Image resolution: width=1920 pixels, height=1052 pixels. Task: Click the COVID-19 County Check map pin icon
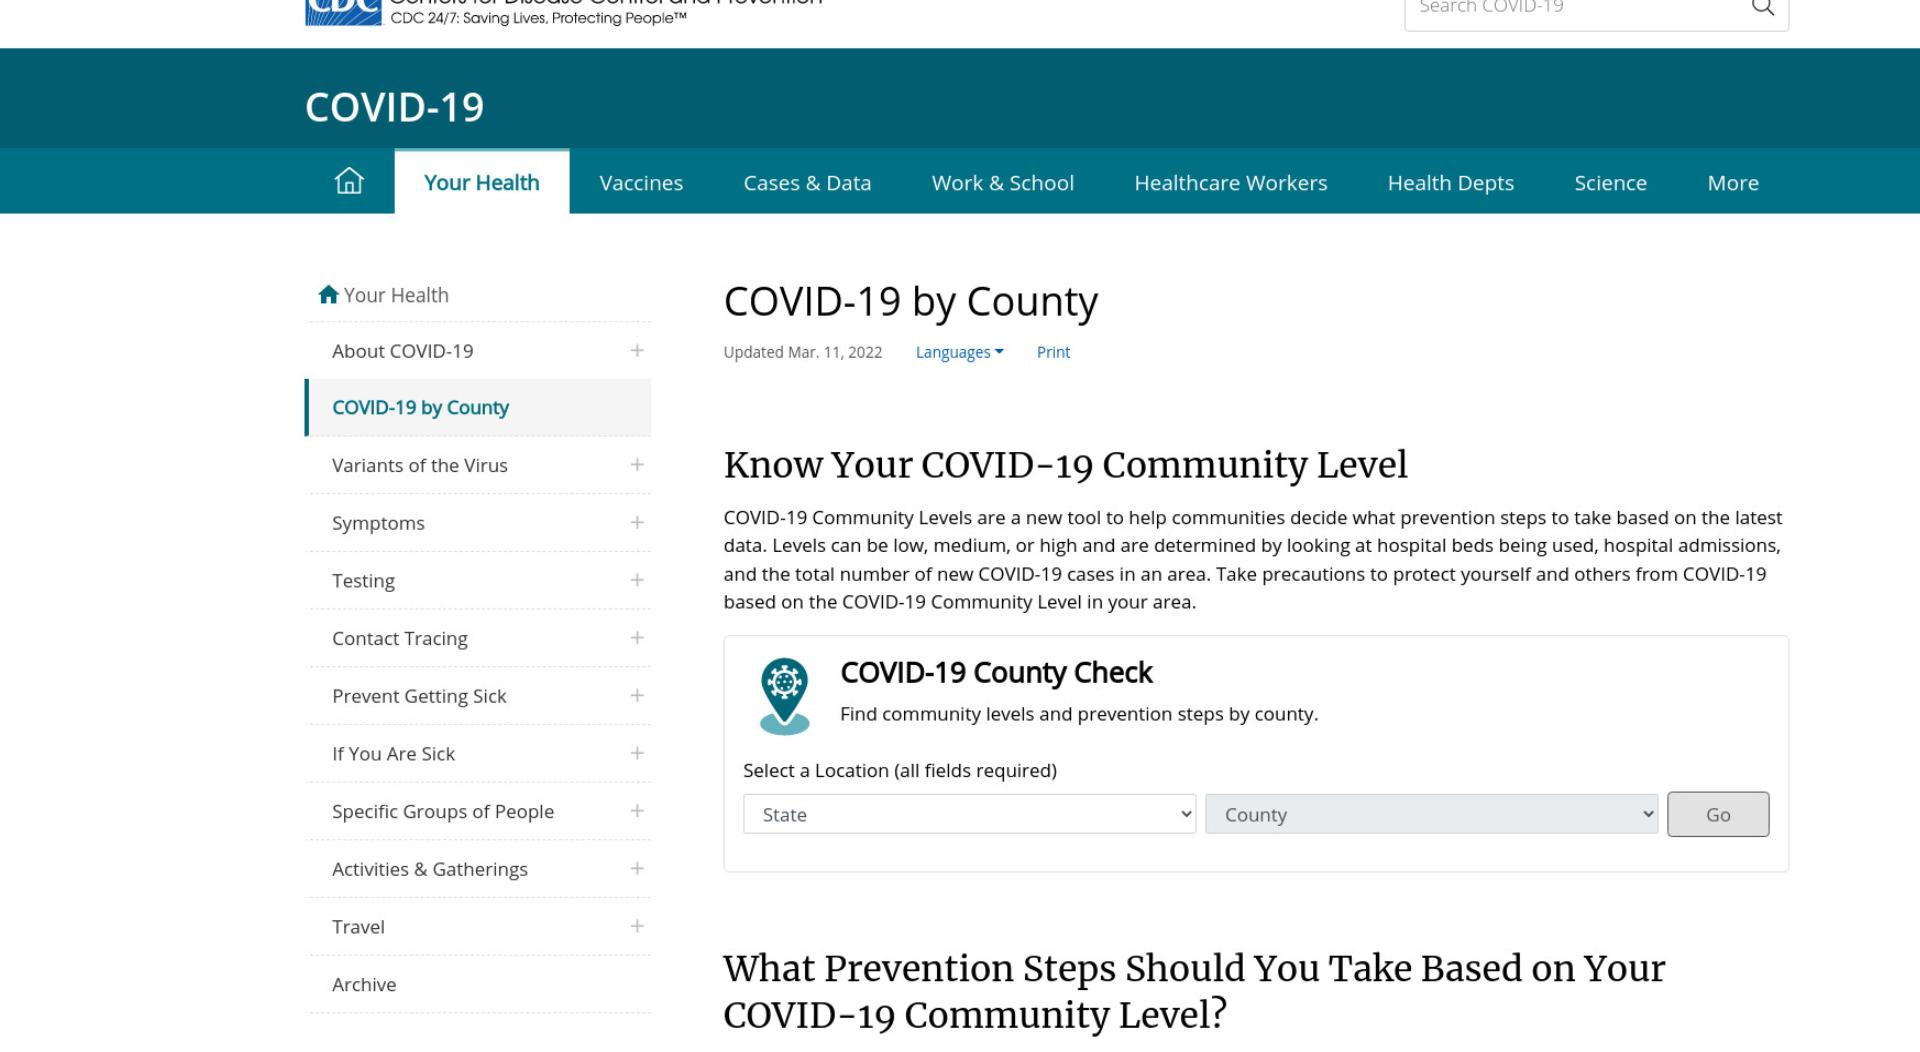click(785, 696)
